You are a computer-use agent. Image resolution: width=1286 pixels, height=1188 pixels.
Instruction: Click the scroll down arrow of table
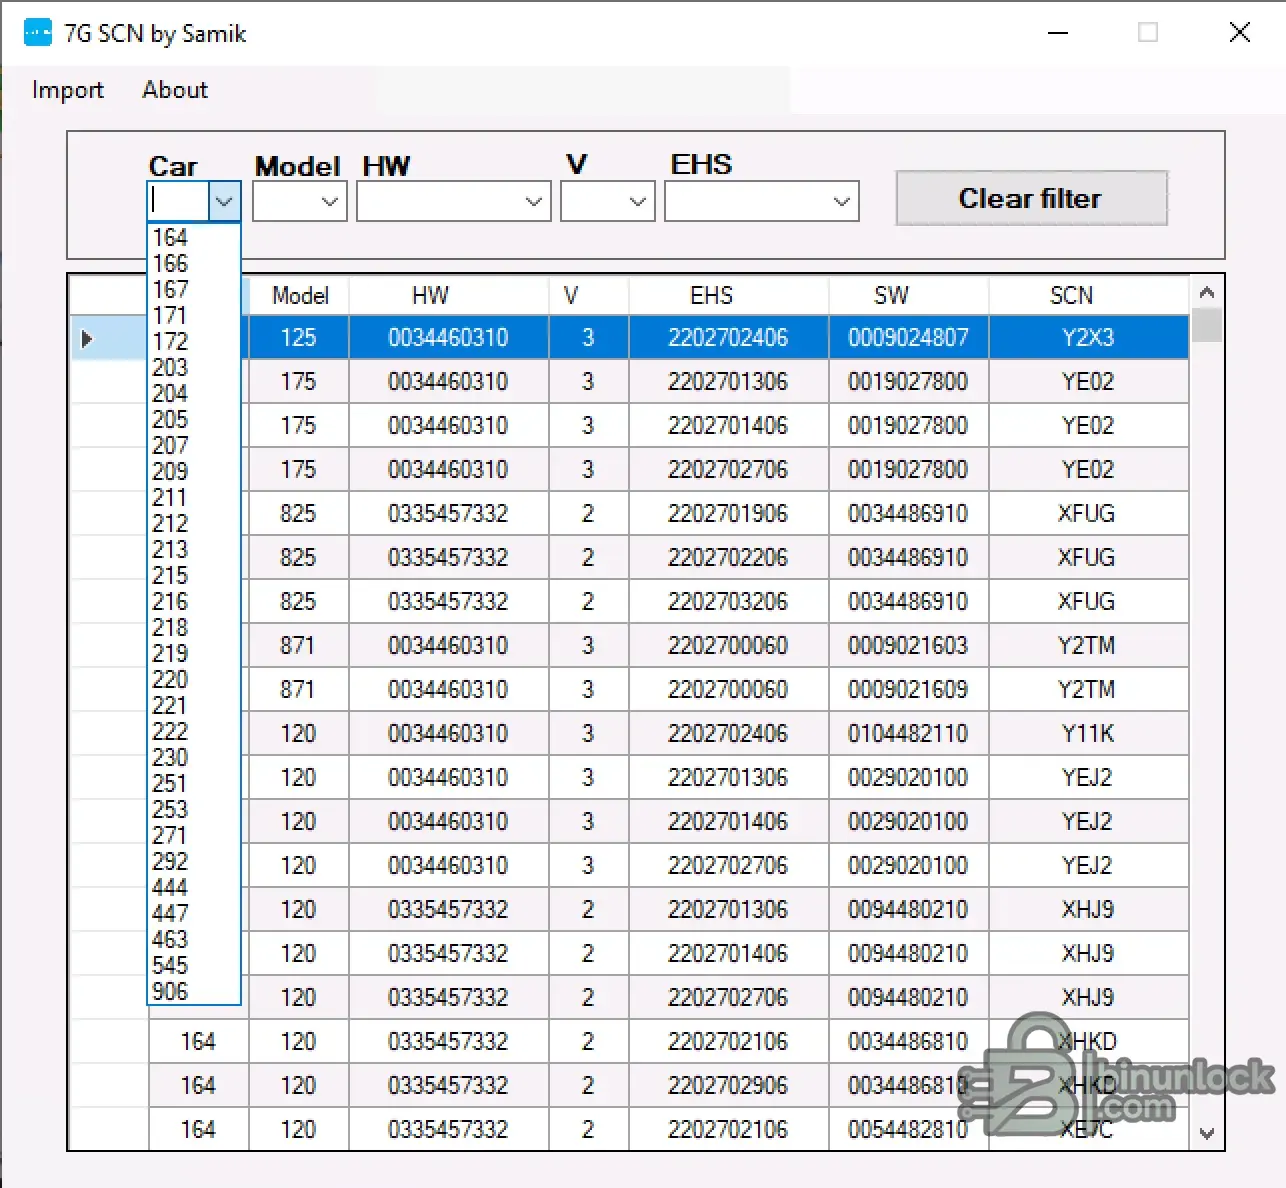click(1206, 1134)
